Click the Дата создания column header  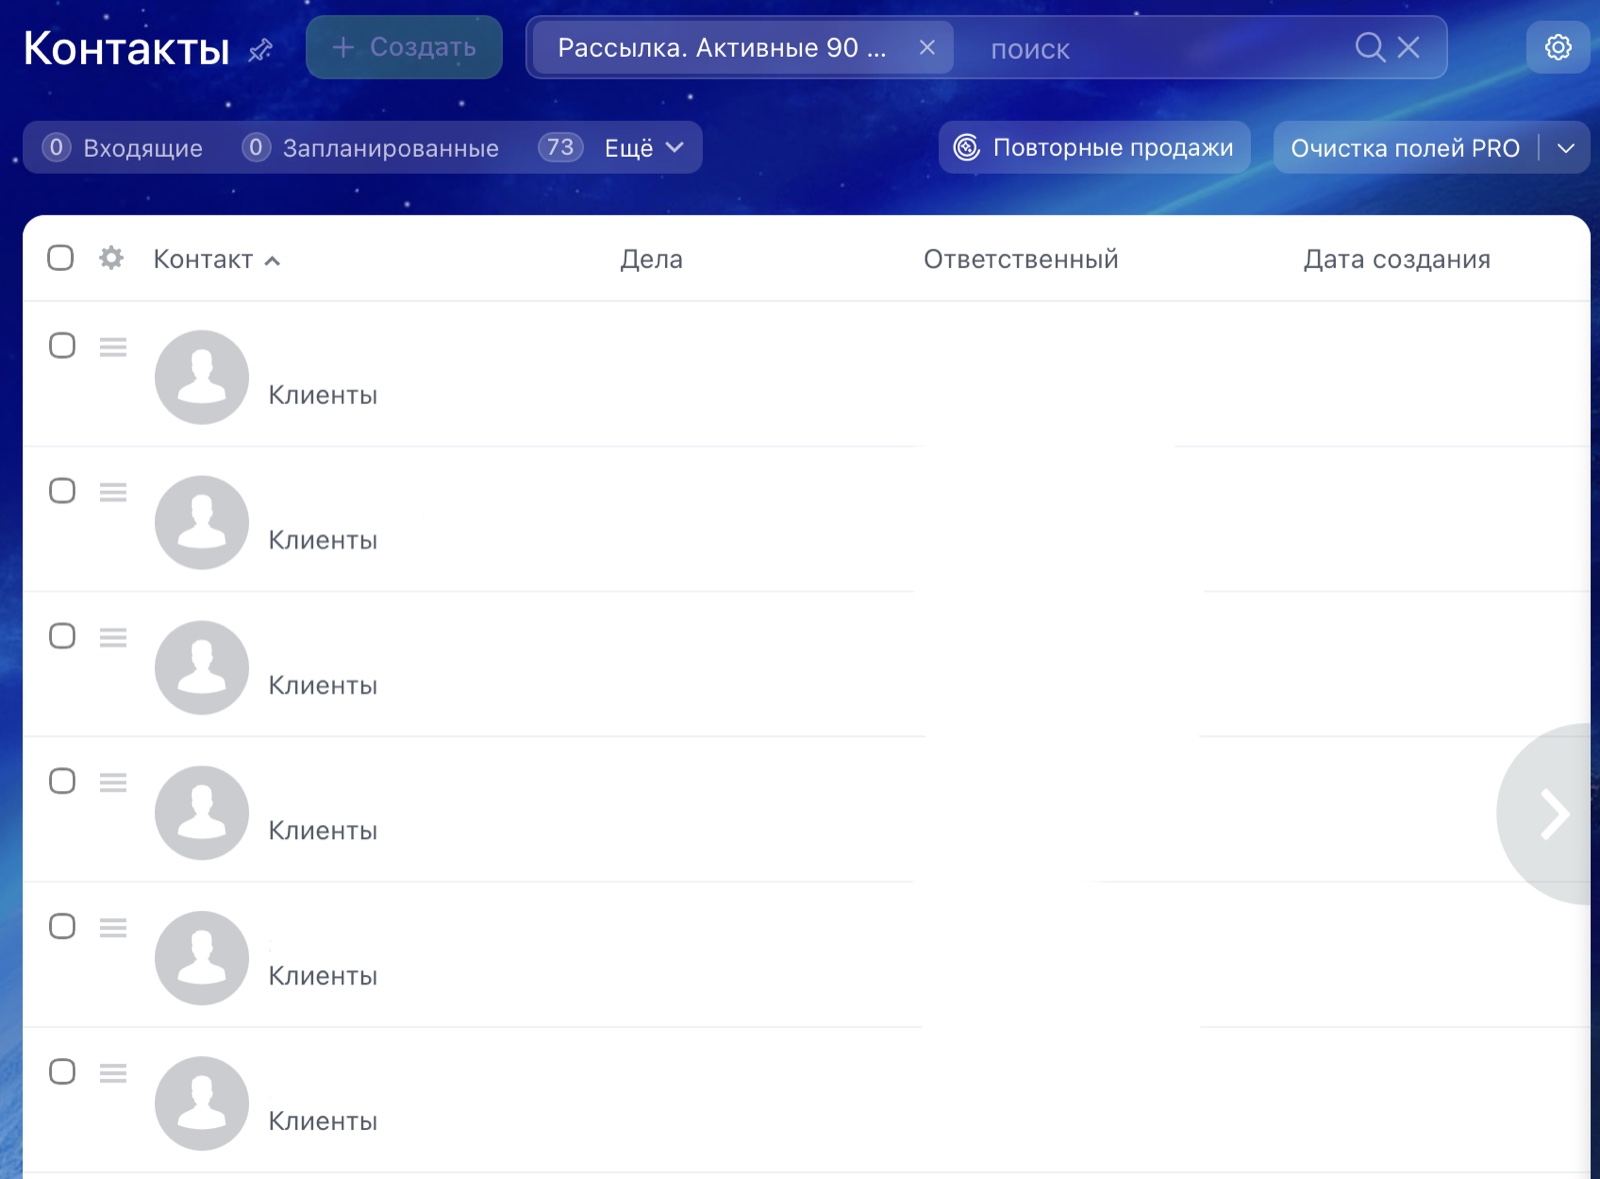point(1397,259)
